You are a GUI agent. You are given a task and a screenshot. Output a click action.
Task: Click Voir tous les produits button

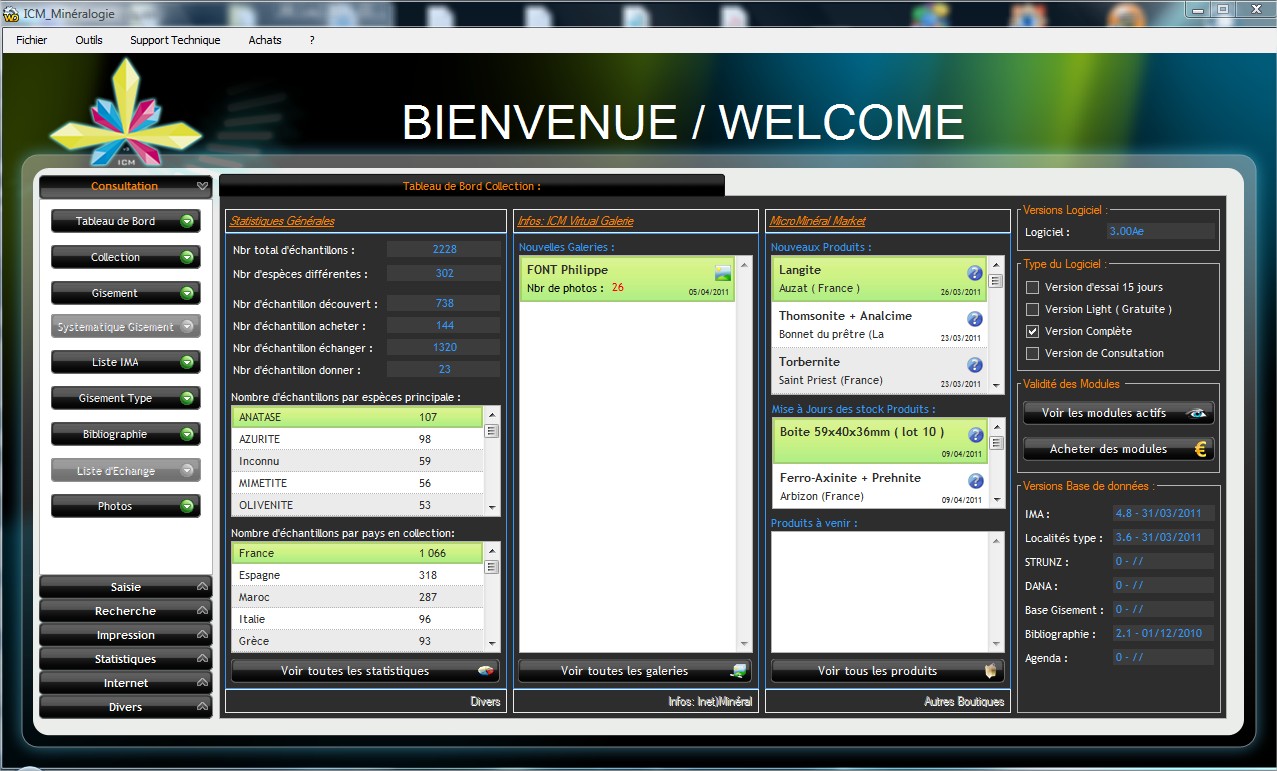click(x=887, y=671)
